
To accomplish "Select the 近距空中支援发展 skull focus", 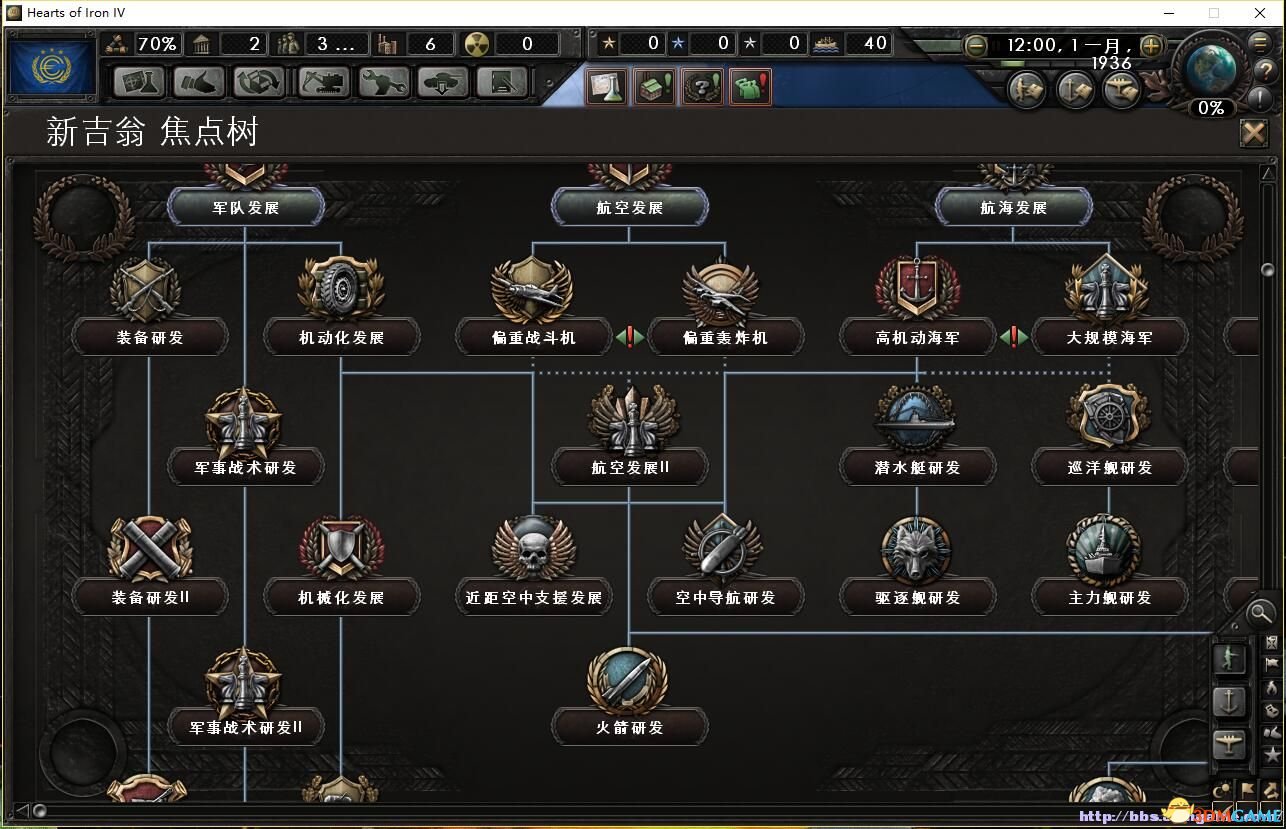I will tap(533, 566).
